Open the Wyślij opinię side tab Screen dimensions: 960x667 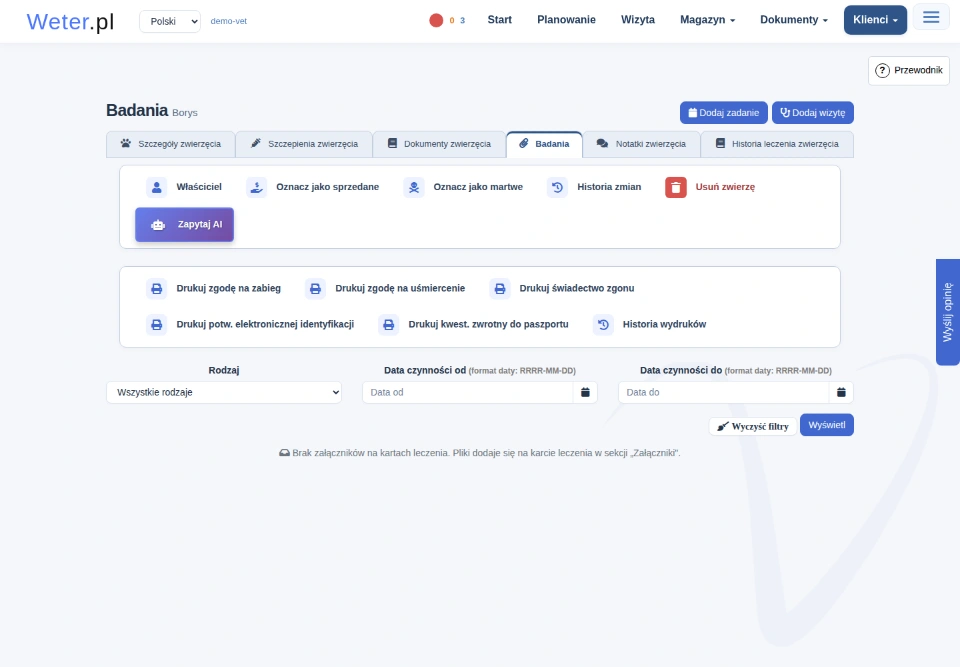pos(948,312)
